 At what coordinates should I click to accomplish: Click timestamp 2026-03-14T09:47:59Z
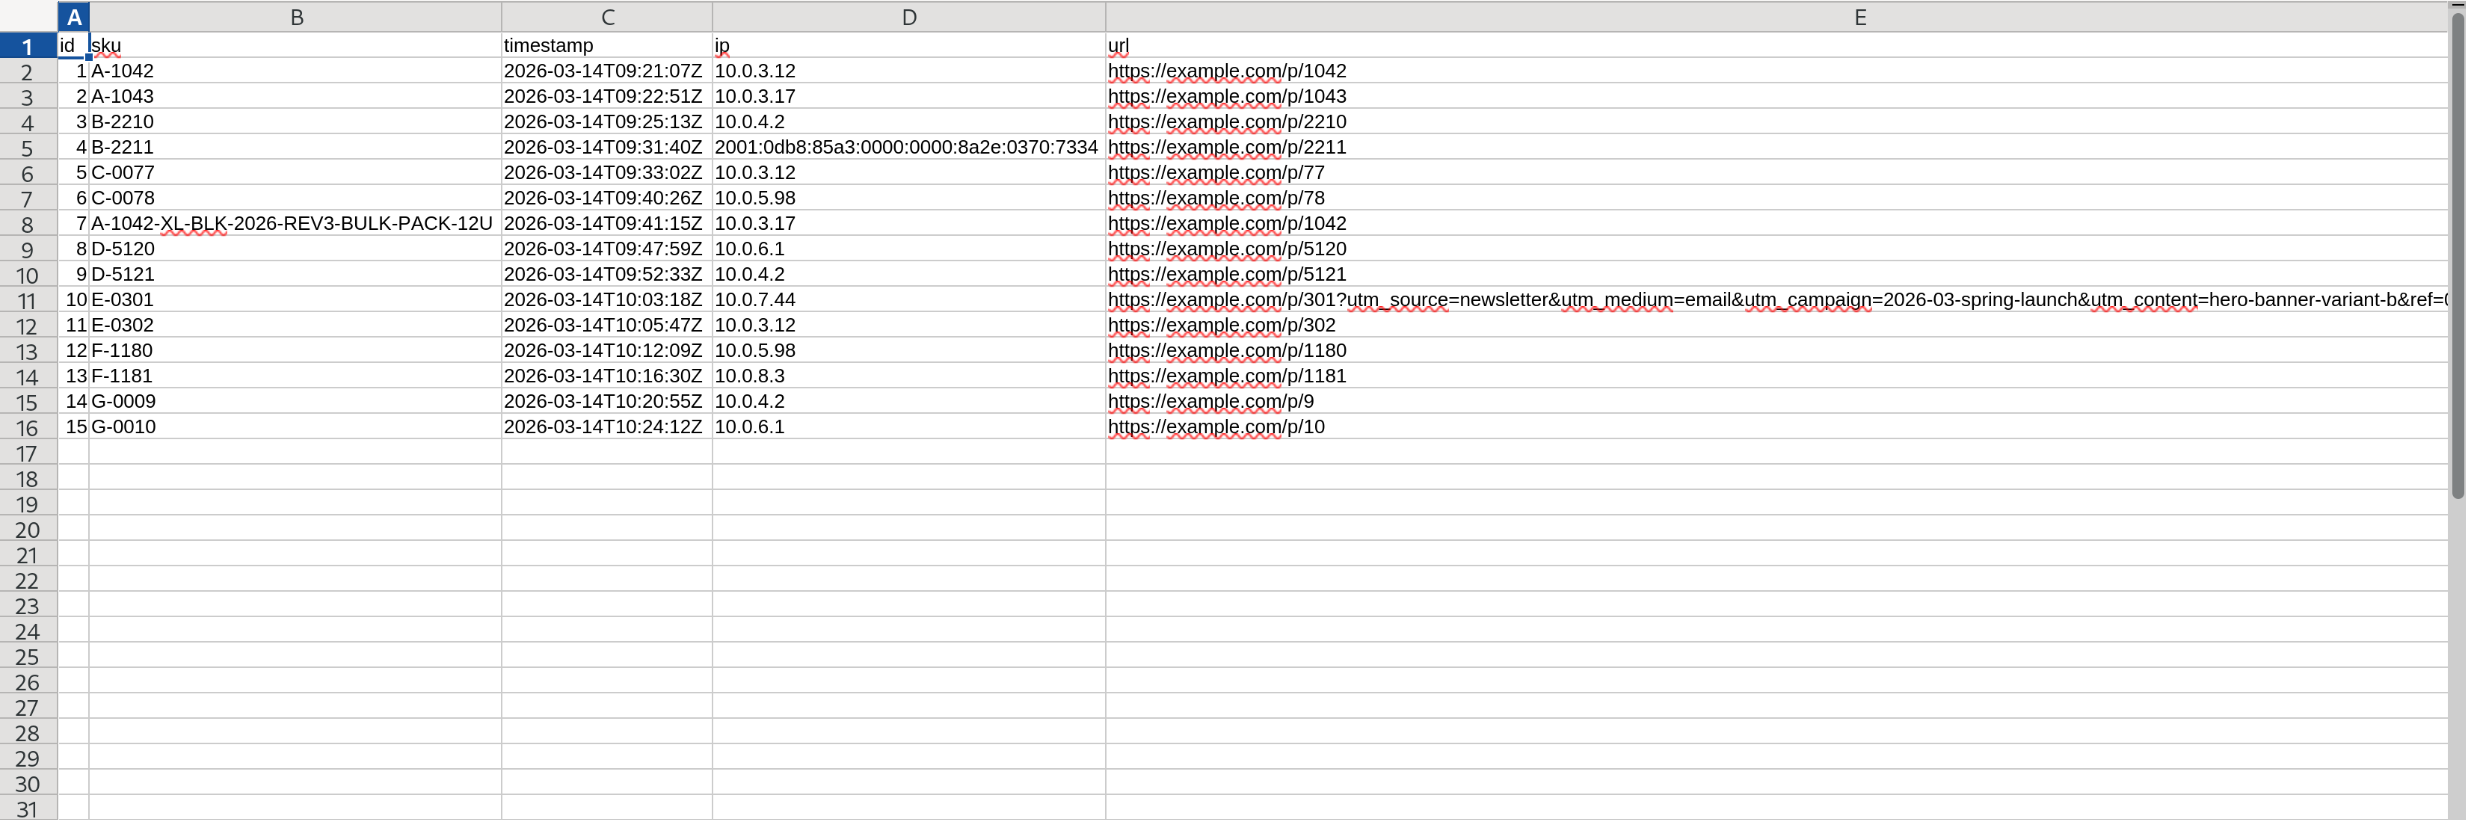point(607,248)
